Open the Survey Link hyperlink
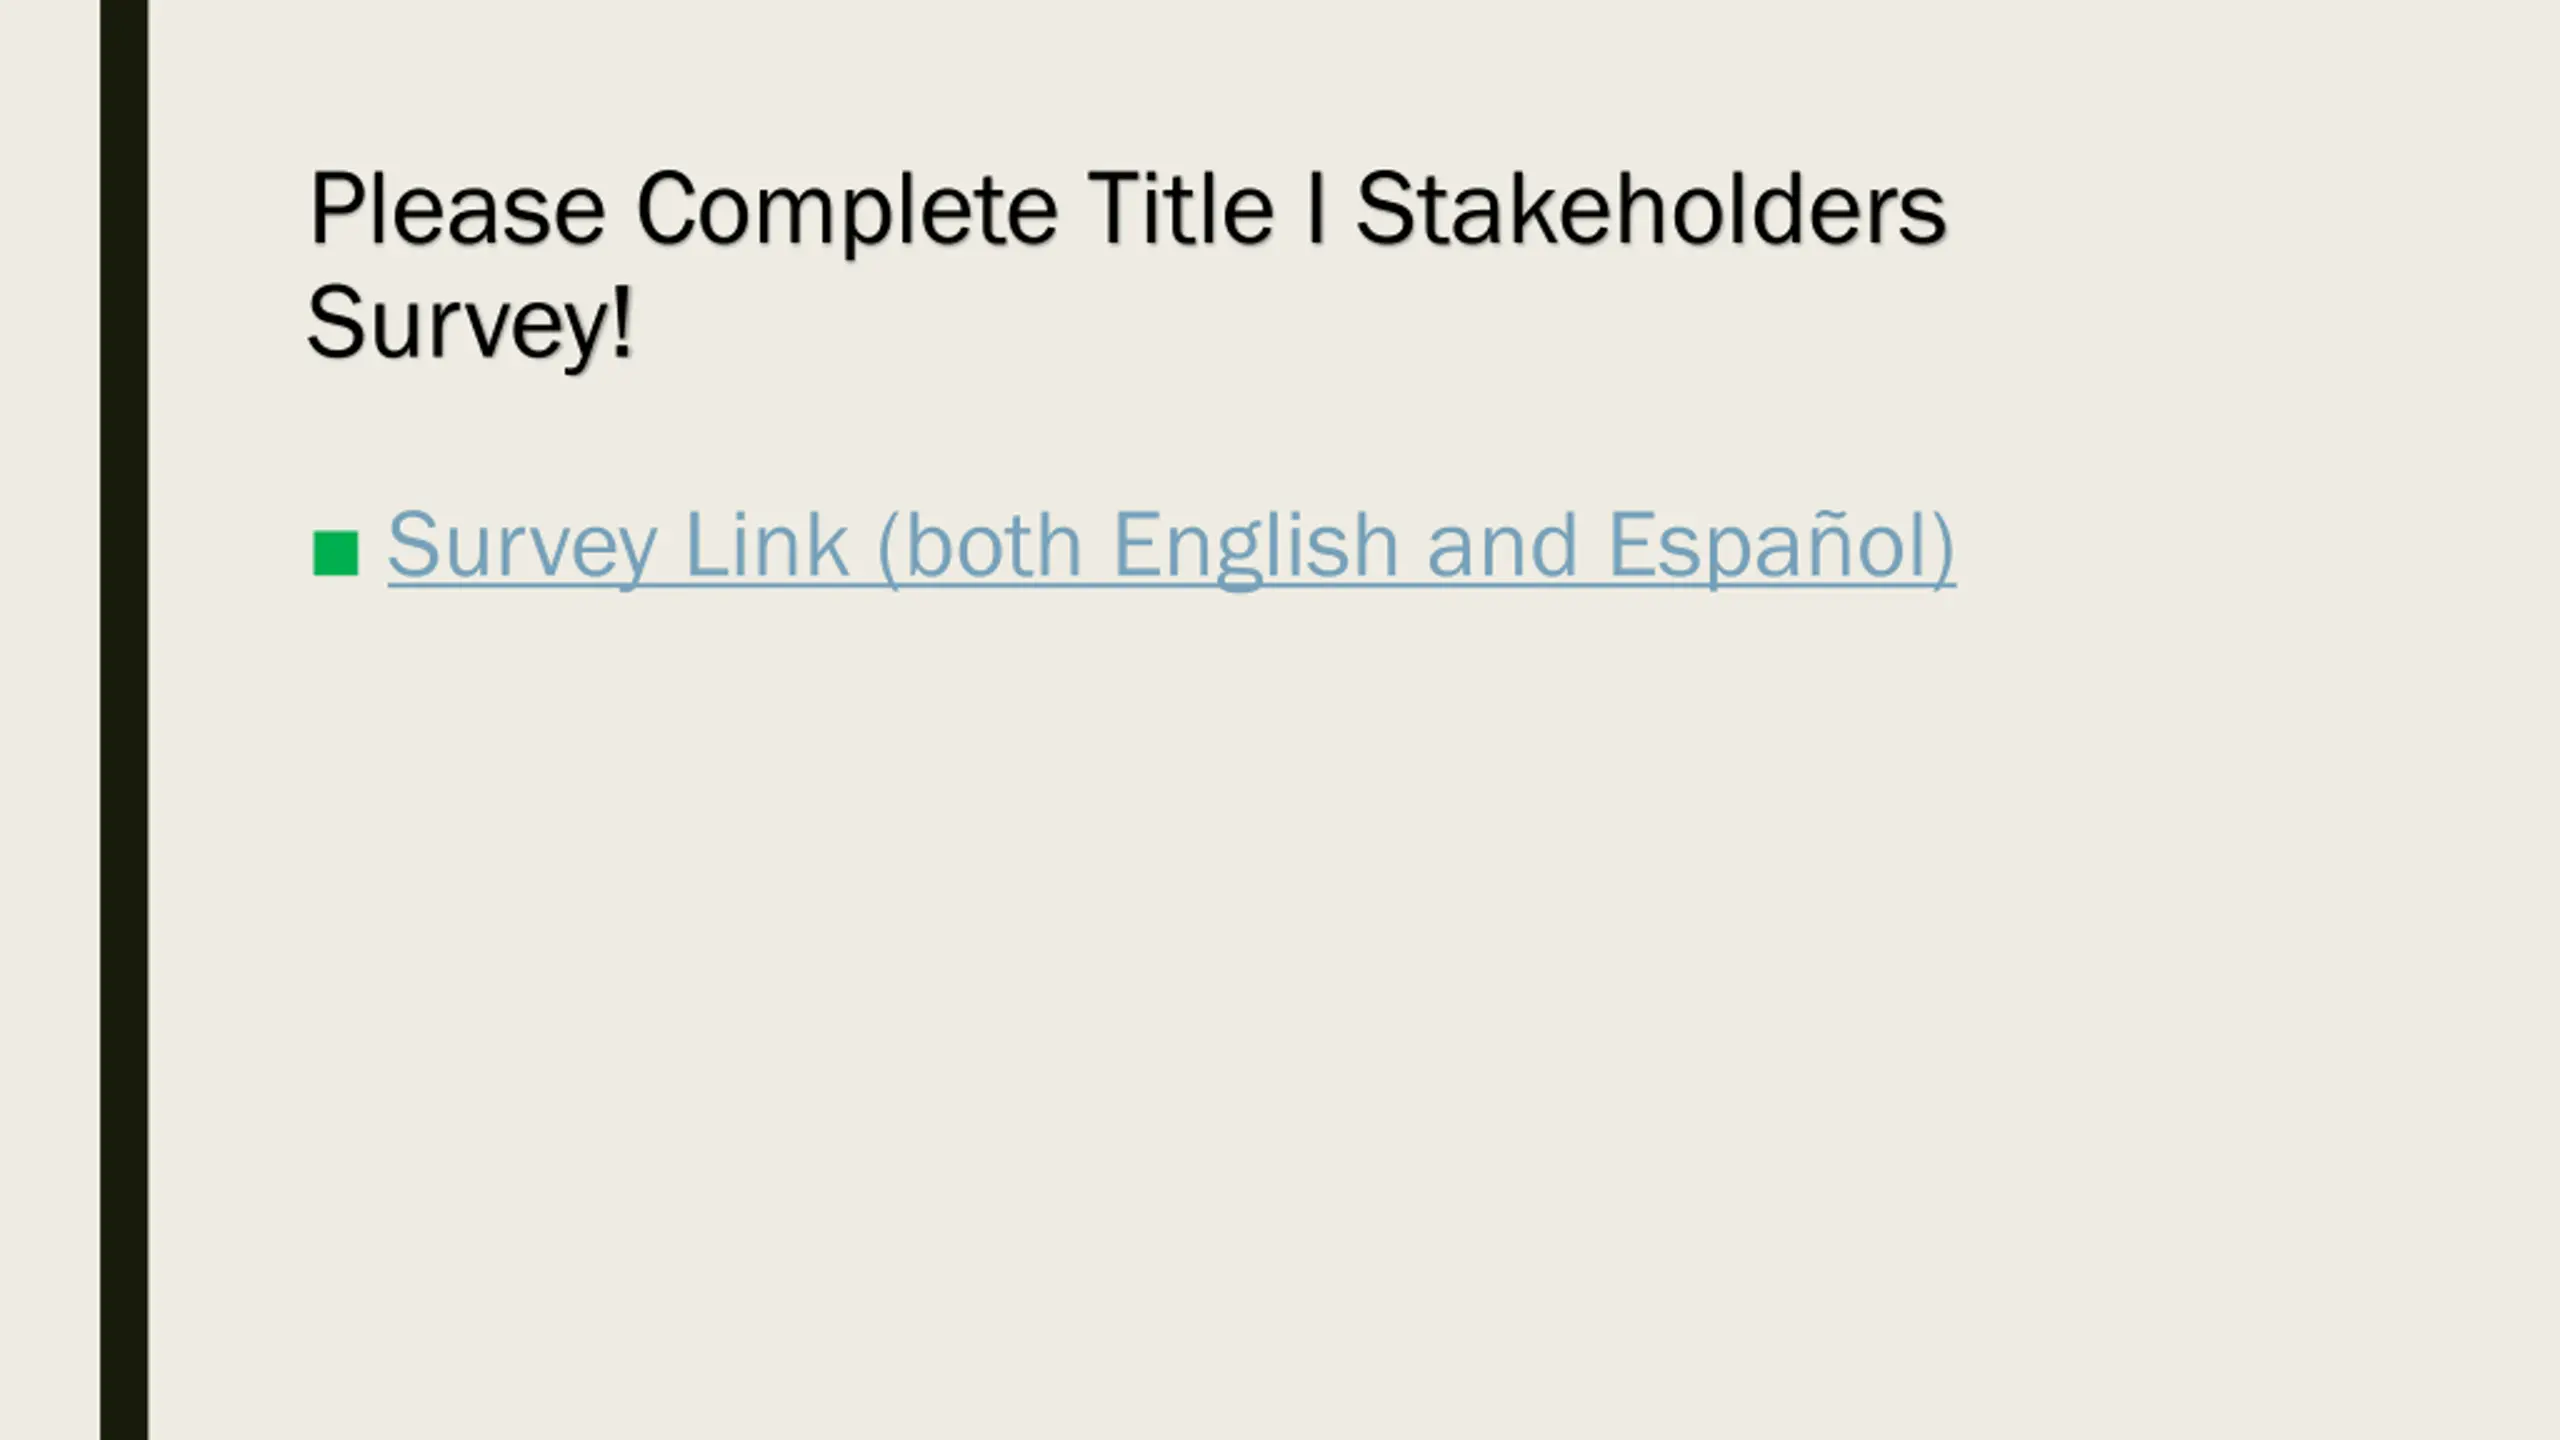 pos(1171,546)
